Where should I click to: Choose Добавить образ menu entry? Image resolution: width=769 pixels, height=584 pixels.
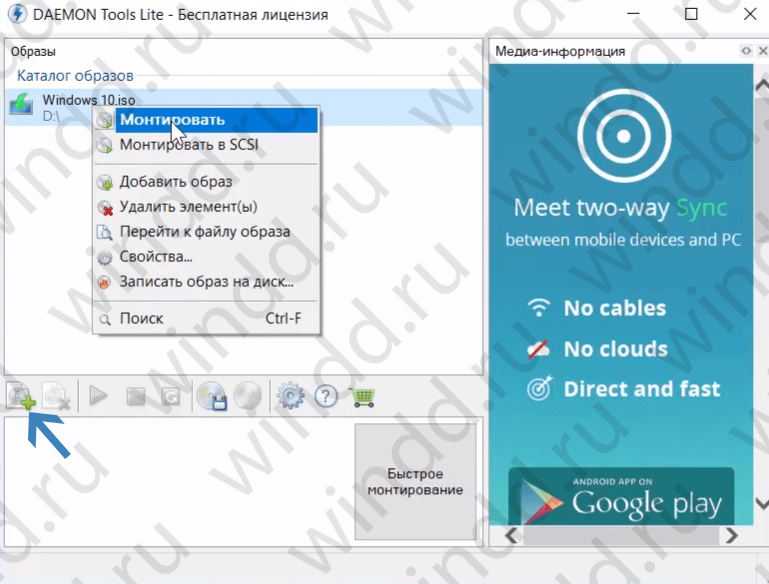pyautogui.click(x=206, y=182)
